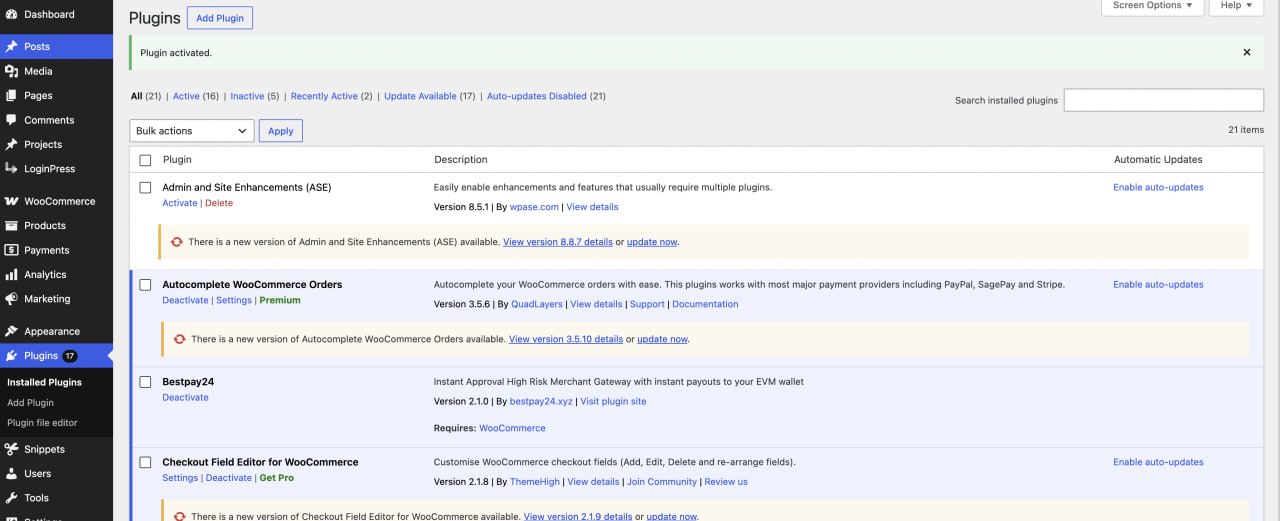Open the wpase.com author link
The height and width of the screenshot is (521, 1280).
[535, 207]
